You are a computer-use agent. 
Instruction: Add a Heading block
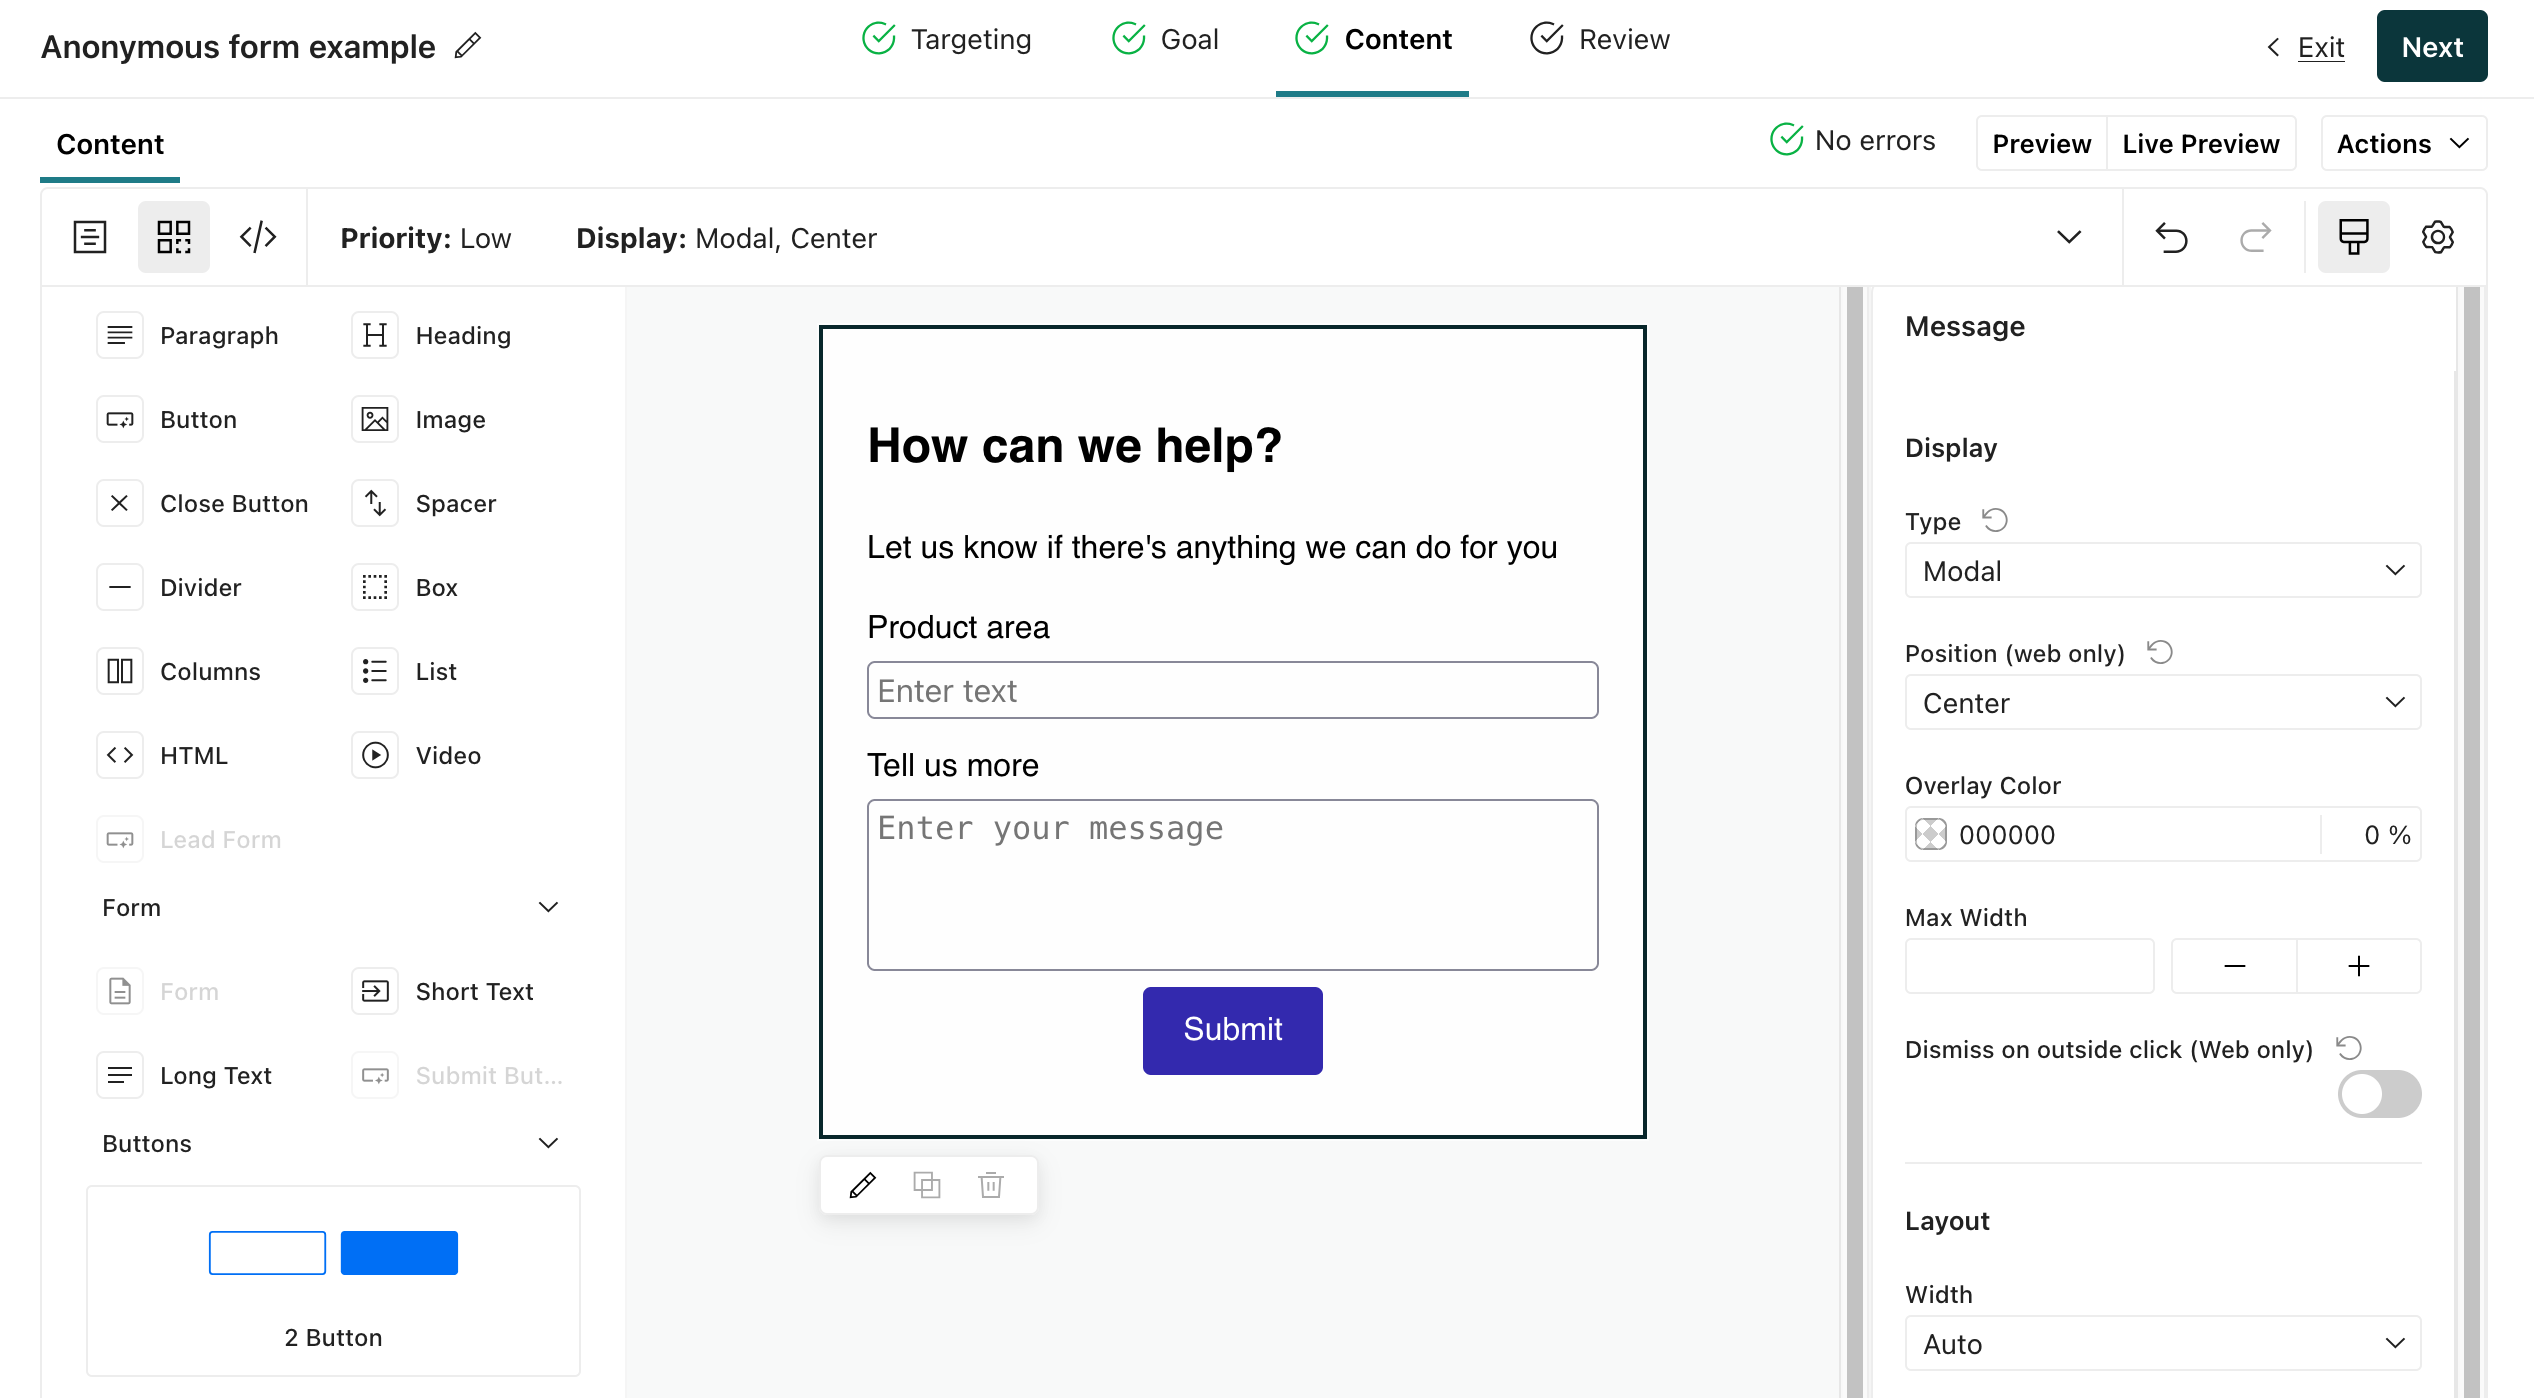point(432,335)
